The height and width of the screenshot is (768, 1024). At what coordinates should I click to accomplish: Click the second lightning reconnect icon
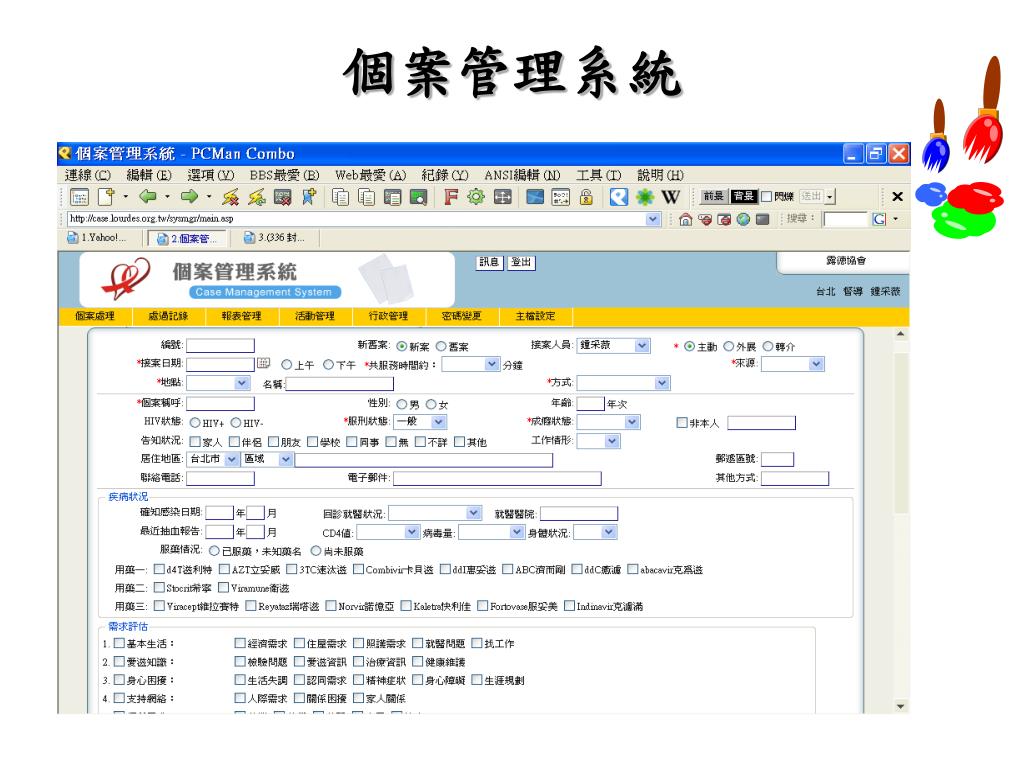tap(257, 197)
